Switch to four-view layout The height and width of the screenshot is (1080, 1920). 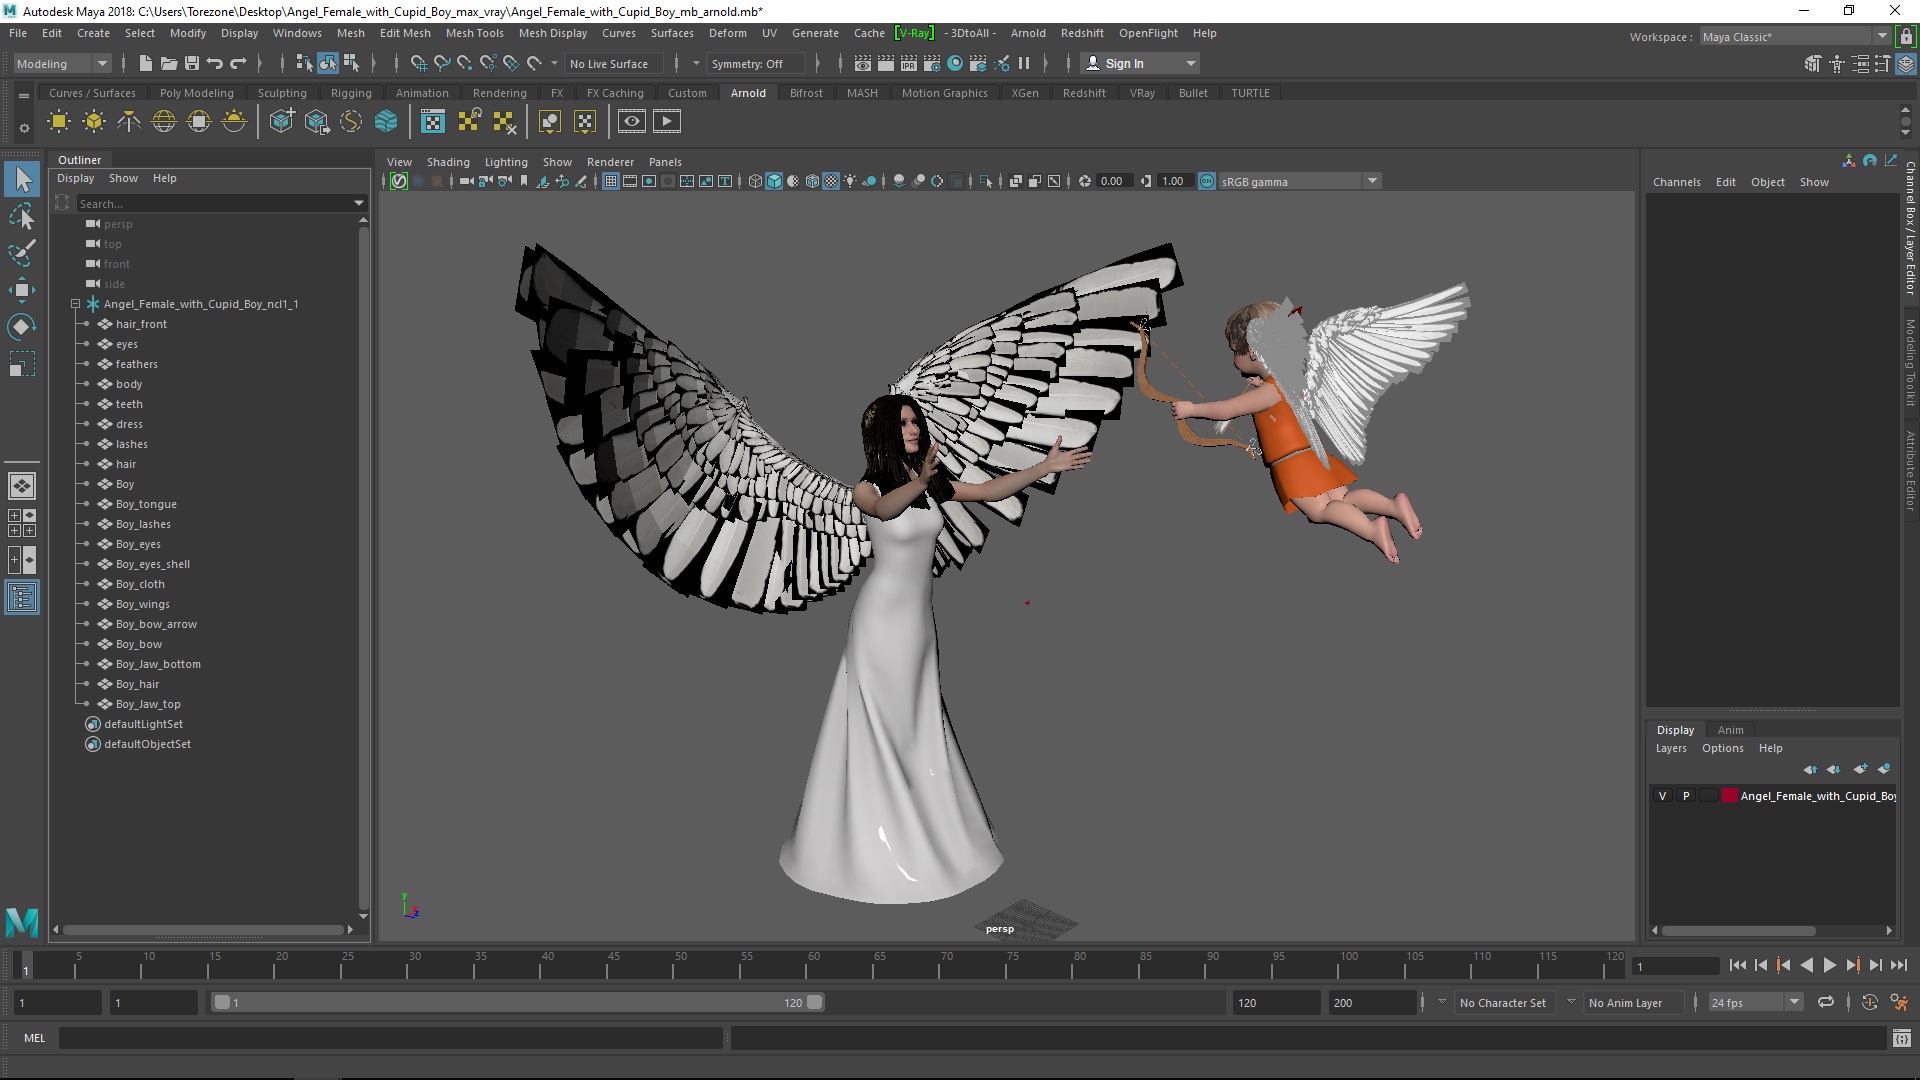click(22, 523)
